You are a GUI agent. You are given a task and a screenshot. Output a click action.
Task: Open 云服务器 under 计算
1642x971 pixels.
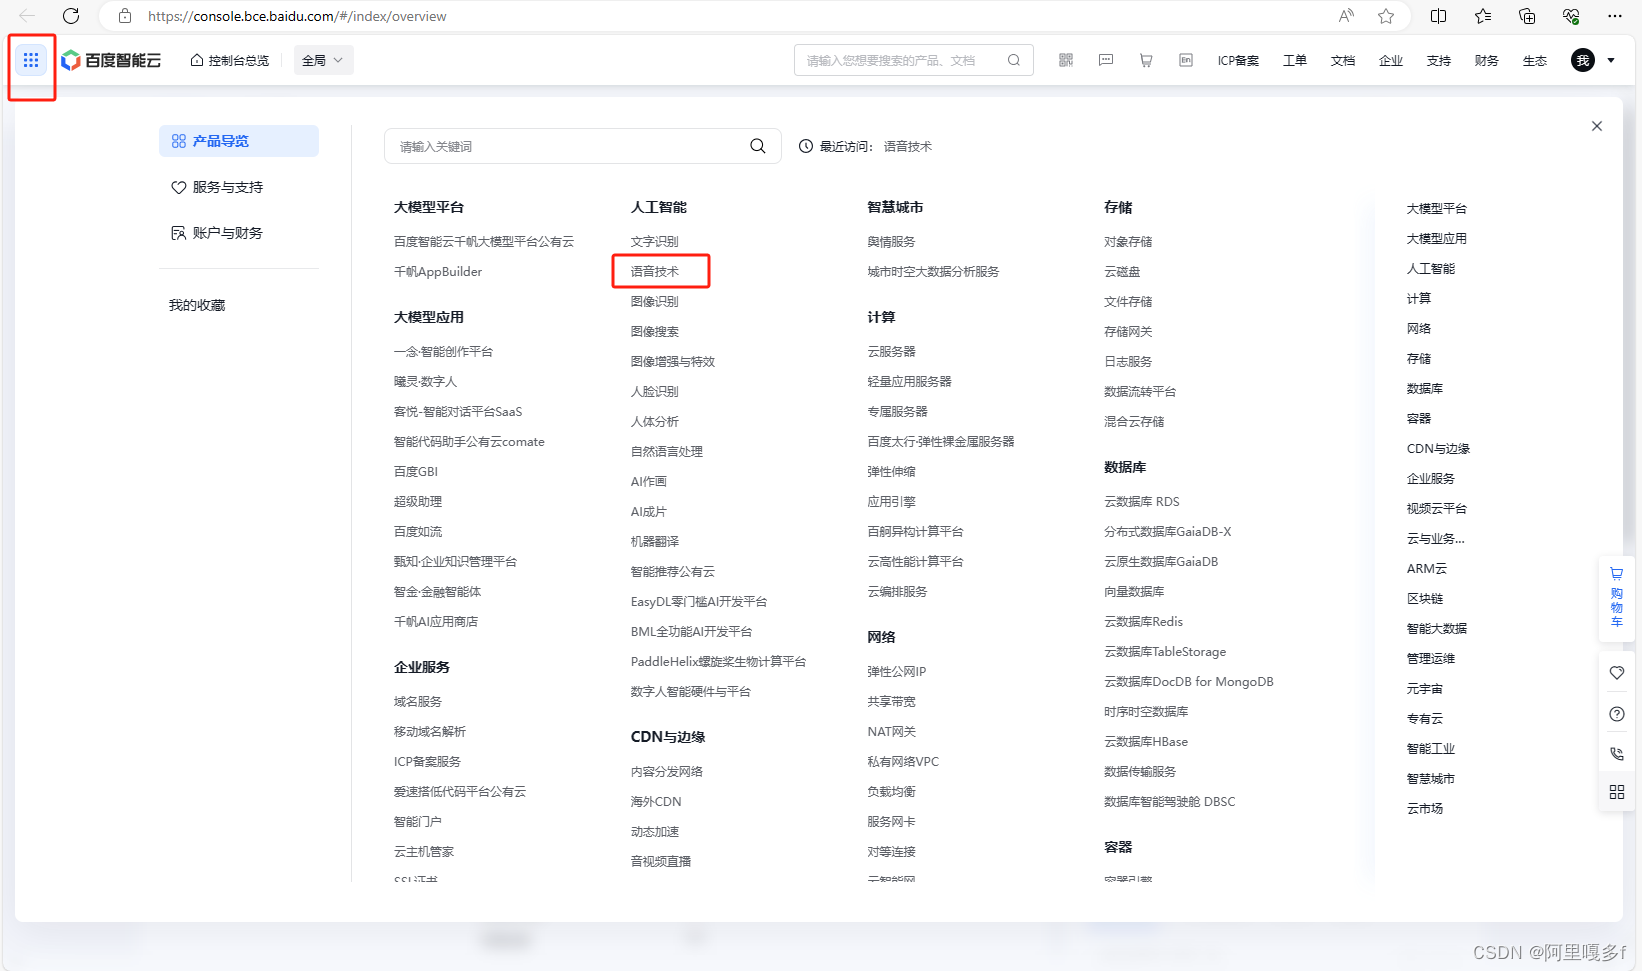[x=892, y=351]
